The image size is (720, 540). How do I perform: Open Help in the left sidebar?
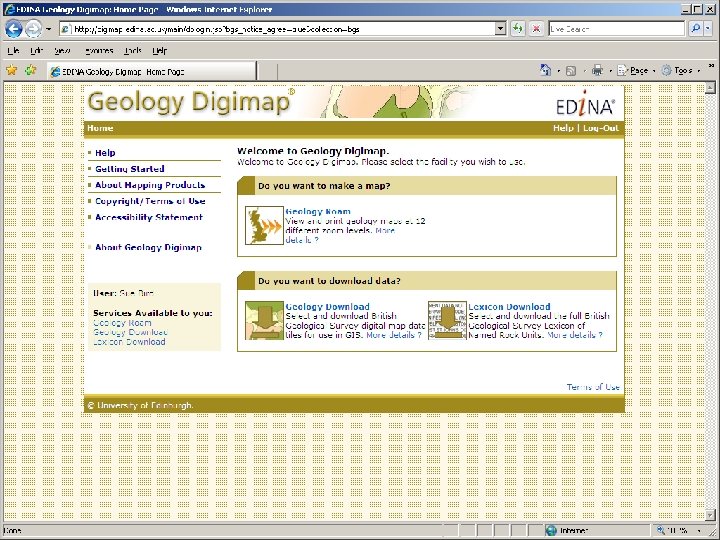tap(105, 153)
